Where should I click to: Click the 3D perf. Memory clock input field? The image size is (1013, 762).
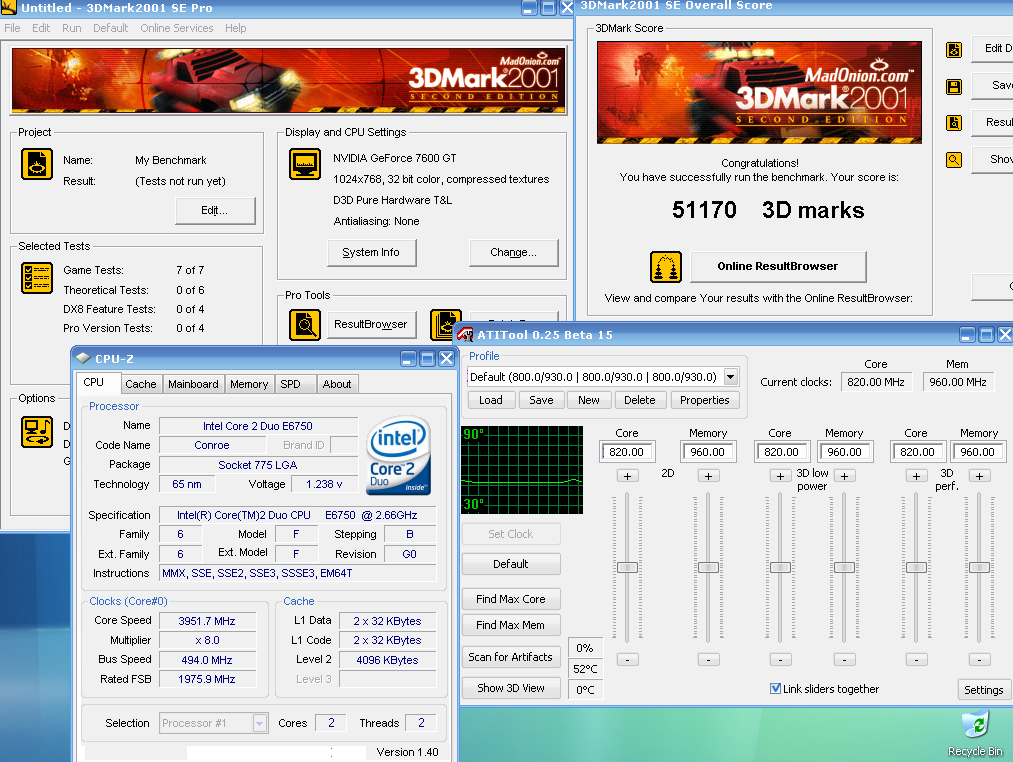(x=978, y=452)
